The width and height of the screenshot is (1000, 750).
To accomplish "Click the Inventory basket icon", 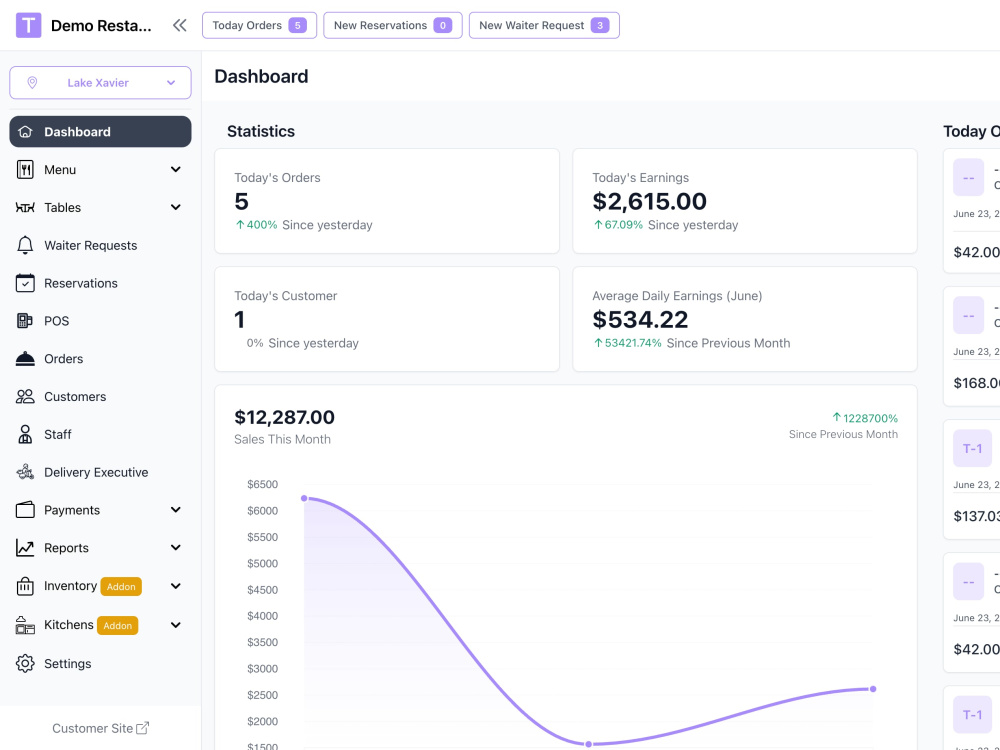I will tap(25, 586).
